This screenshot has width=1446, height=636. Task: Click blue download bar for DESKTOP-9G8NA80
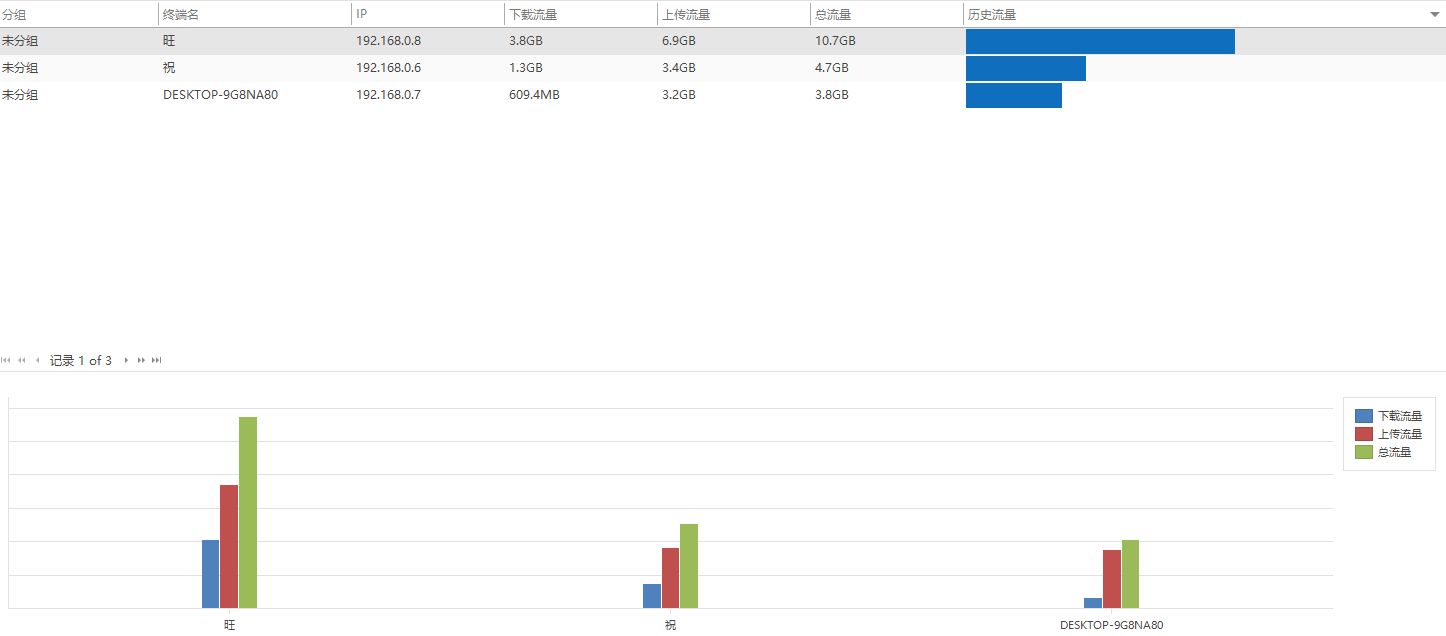(1093, 603)
